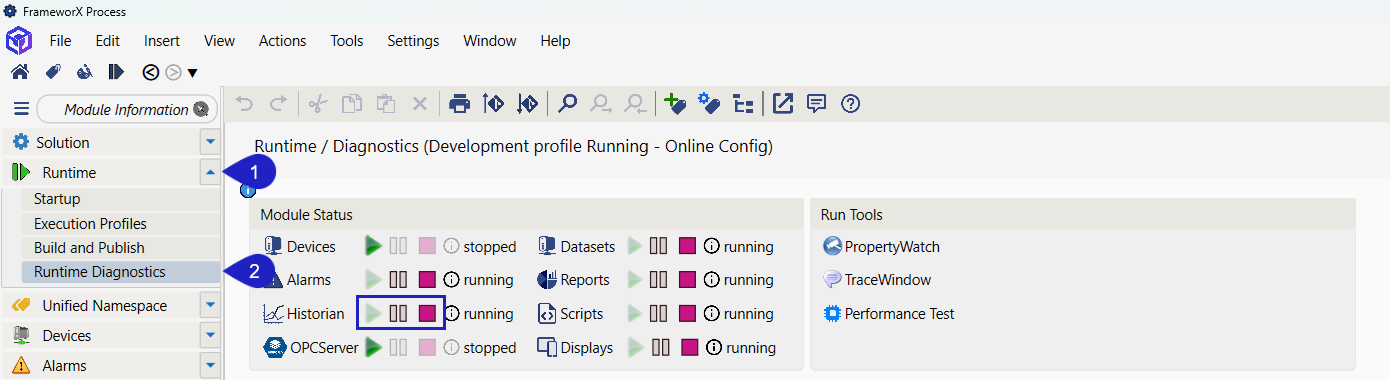1390x380 pixels.
Task: Print using the printer icon
Action: tap(459, 103)
